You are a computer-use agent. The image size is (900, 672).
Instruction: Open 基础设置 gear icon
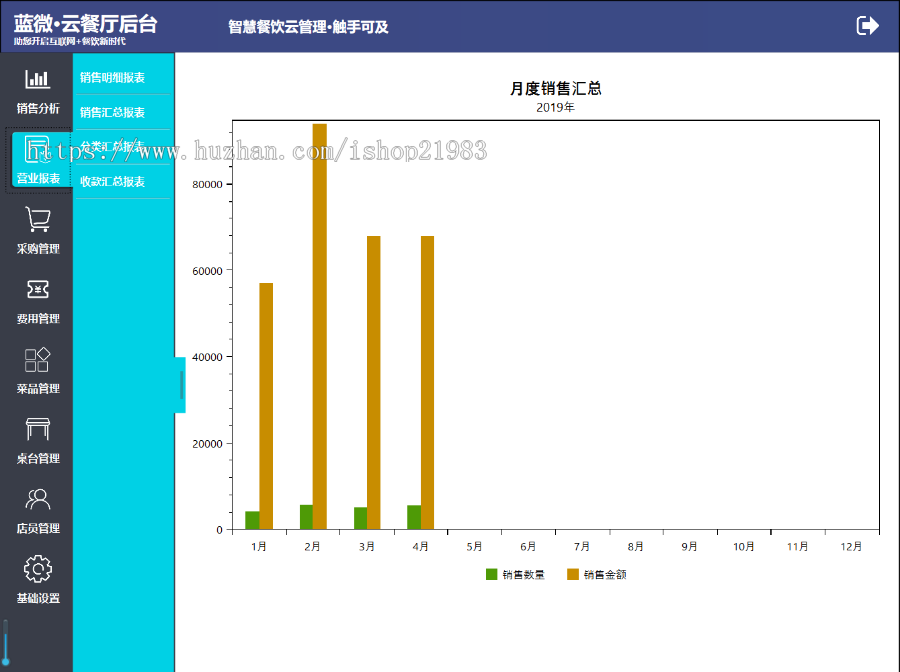click(37, 569)
